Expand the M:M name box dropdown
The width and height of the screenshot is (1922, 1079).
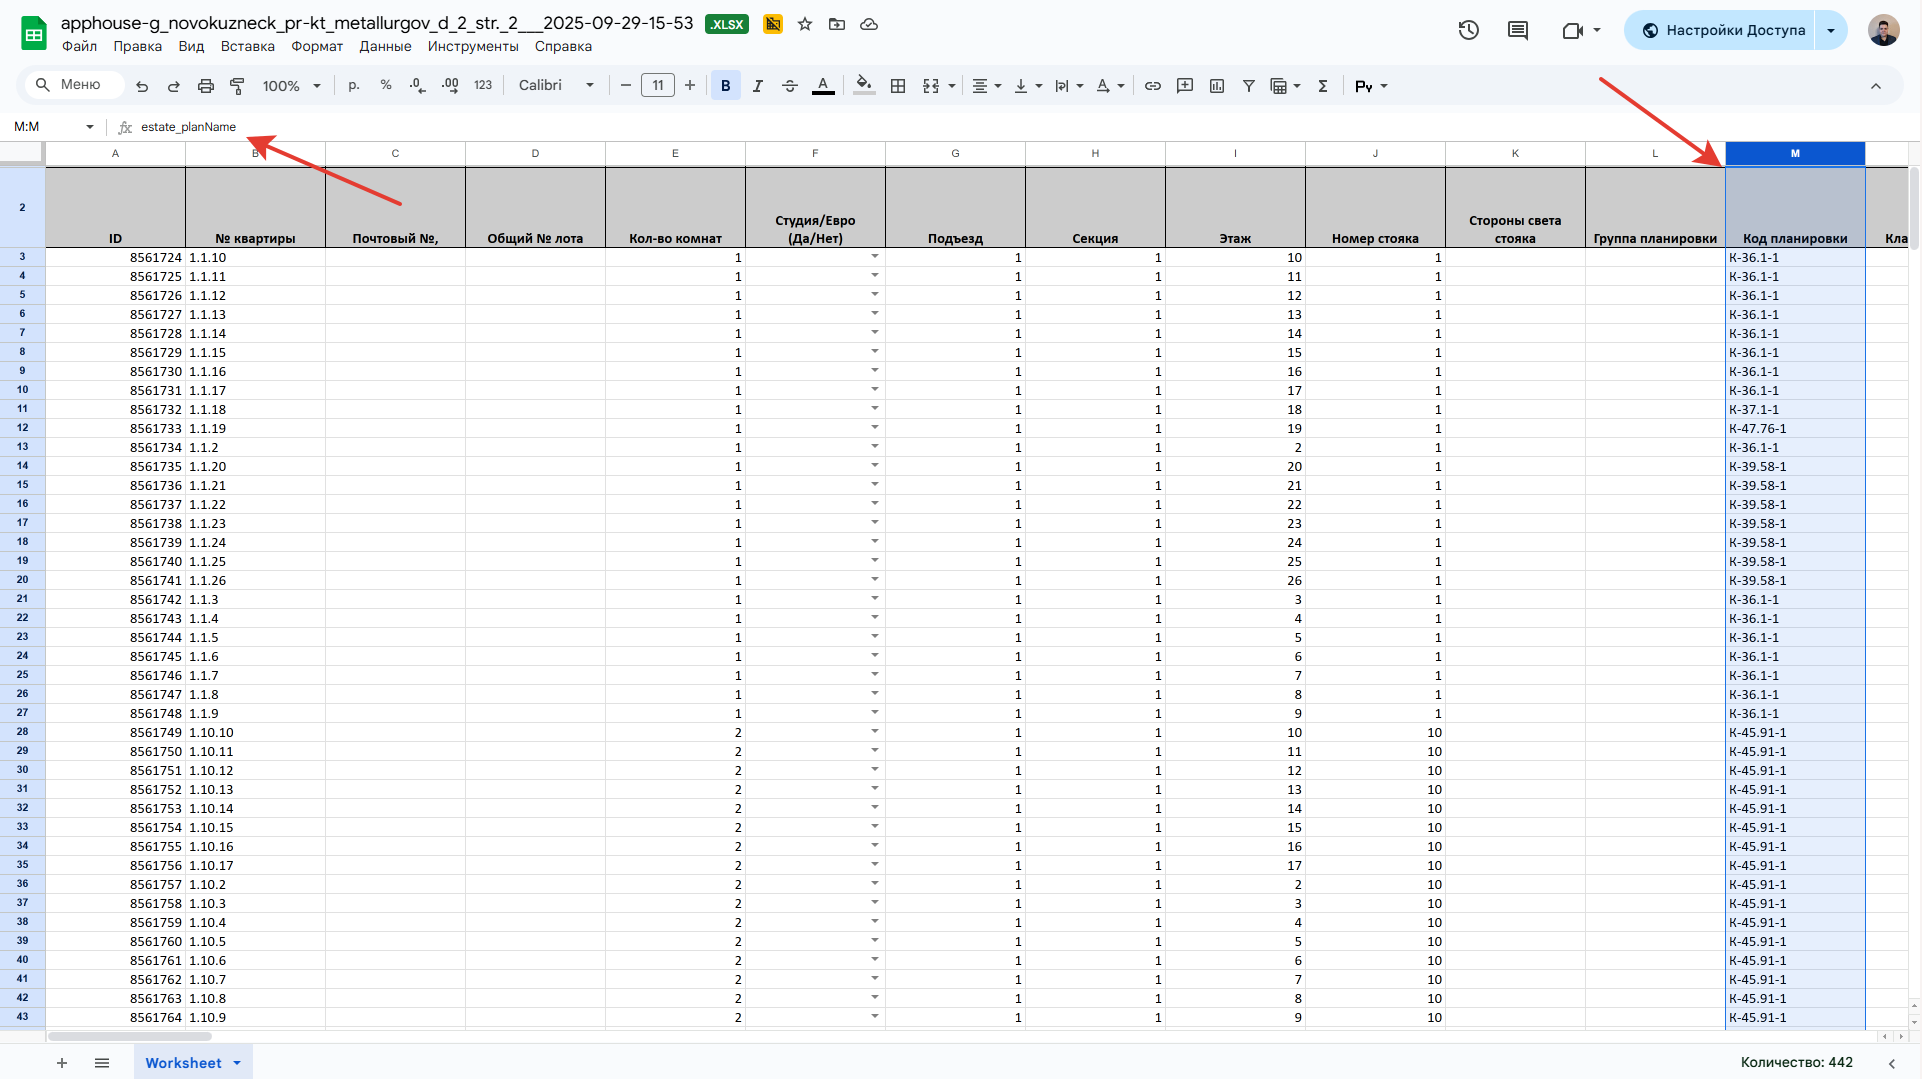pos(90,127)
